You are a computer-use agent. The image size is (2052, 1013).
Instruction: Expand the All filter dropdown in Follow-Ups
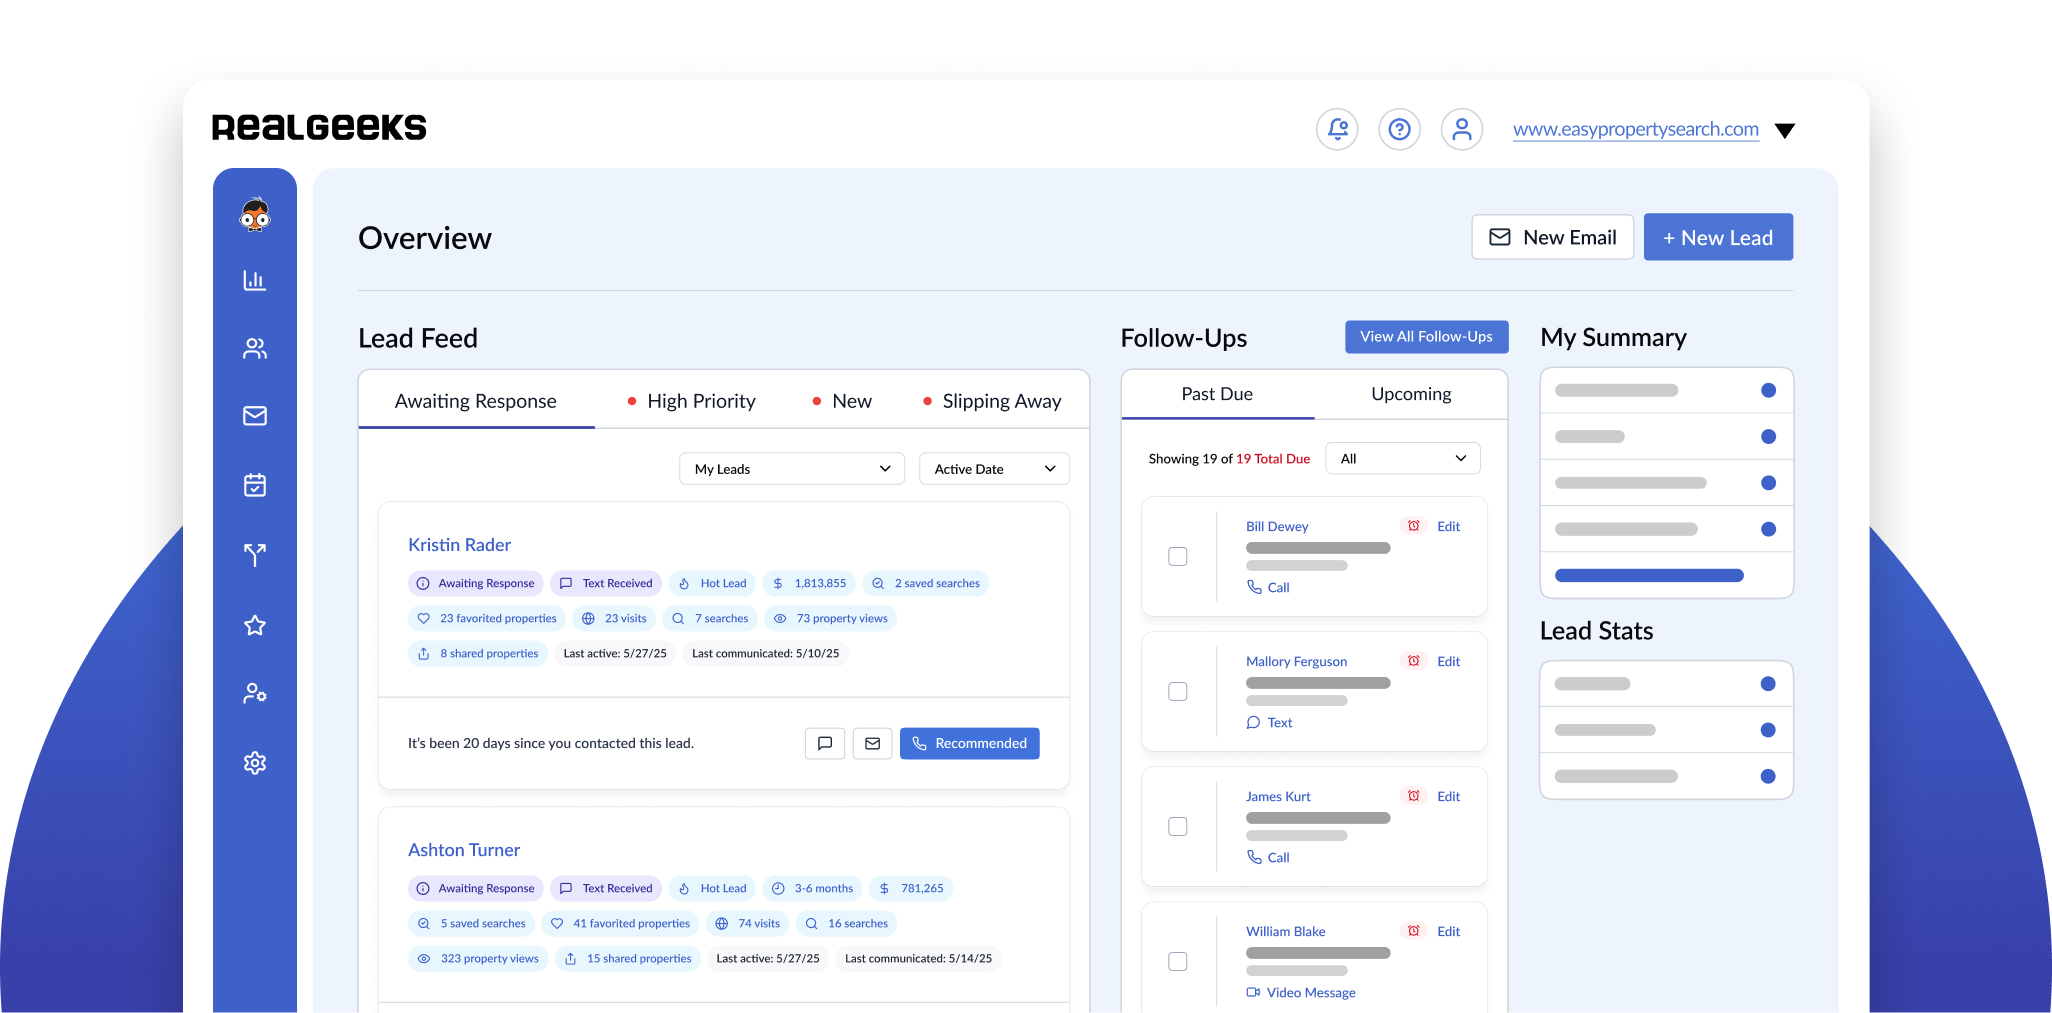(x=1402, y=459)
